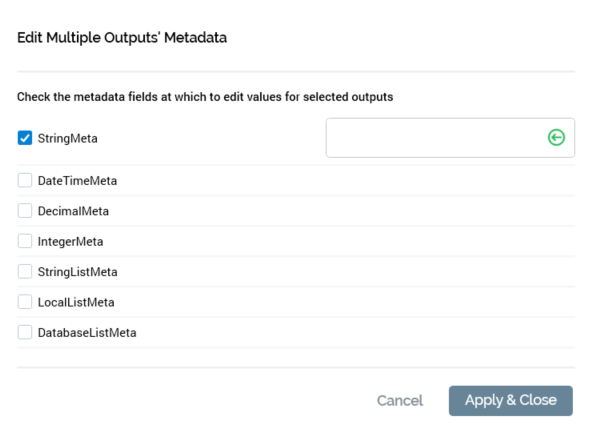
Task: Click the DecimalMeta label text
Action: pos(73,211)
